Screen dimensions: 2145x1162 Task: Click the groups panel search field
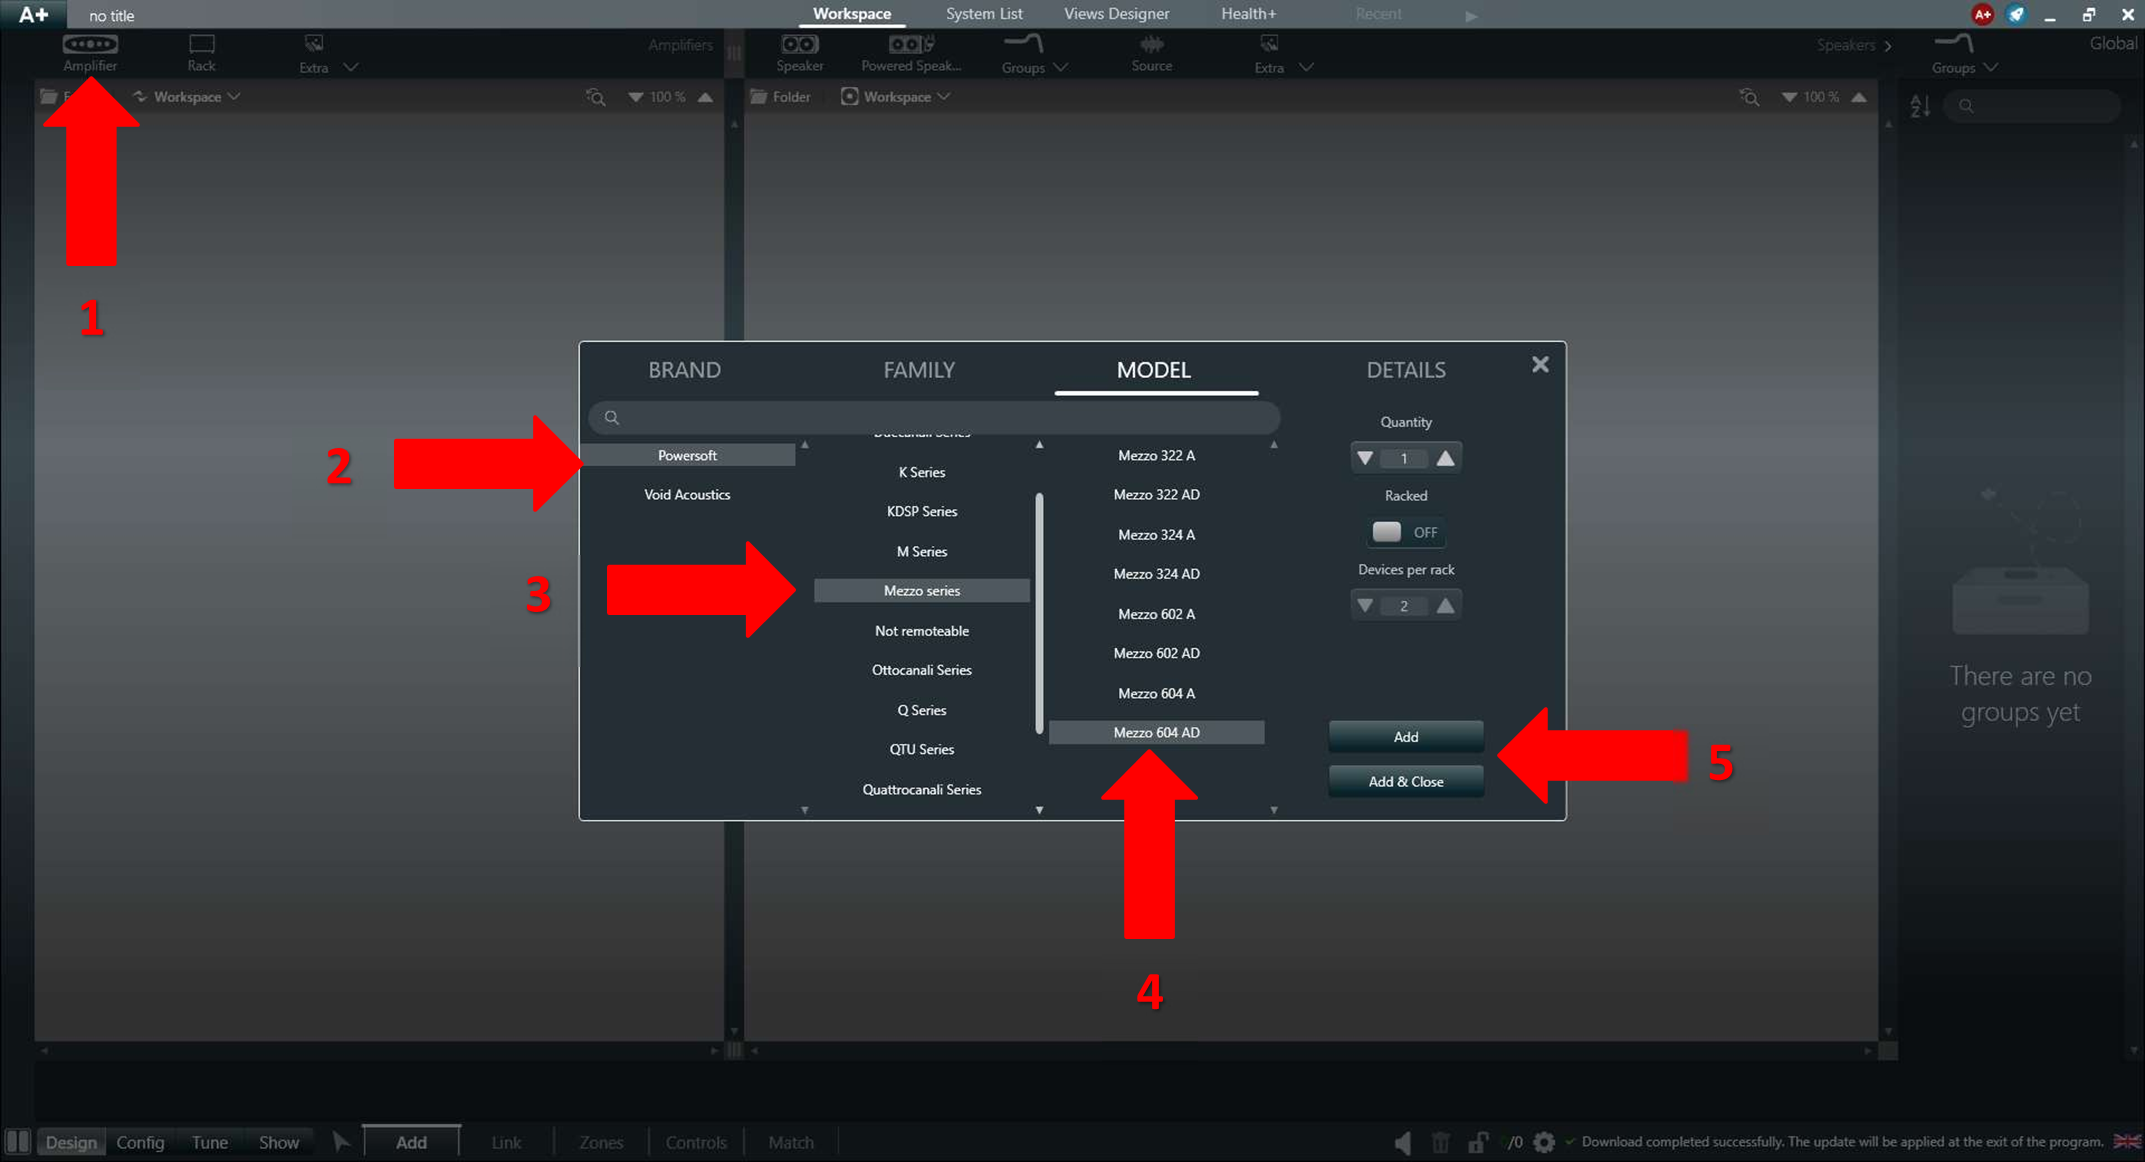coord(2032,106)
